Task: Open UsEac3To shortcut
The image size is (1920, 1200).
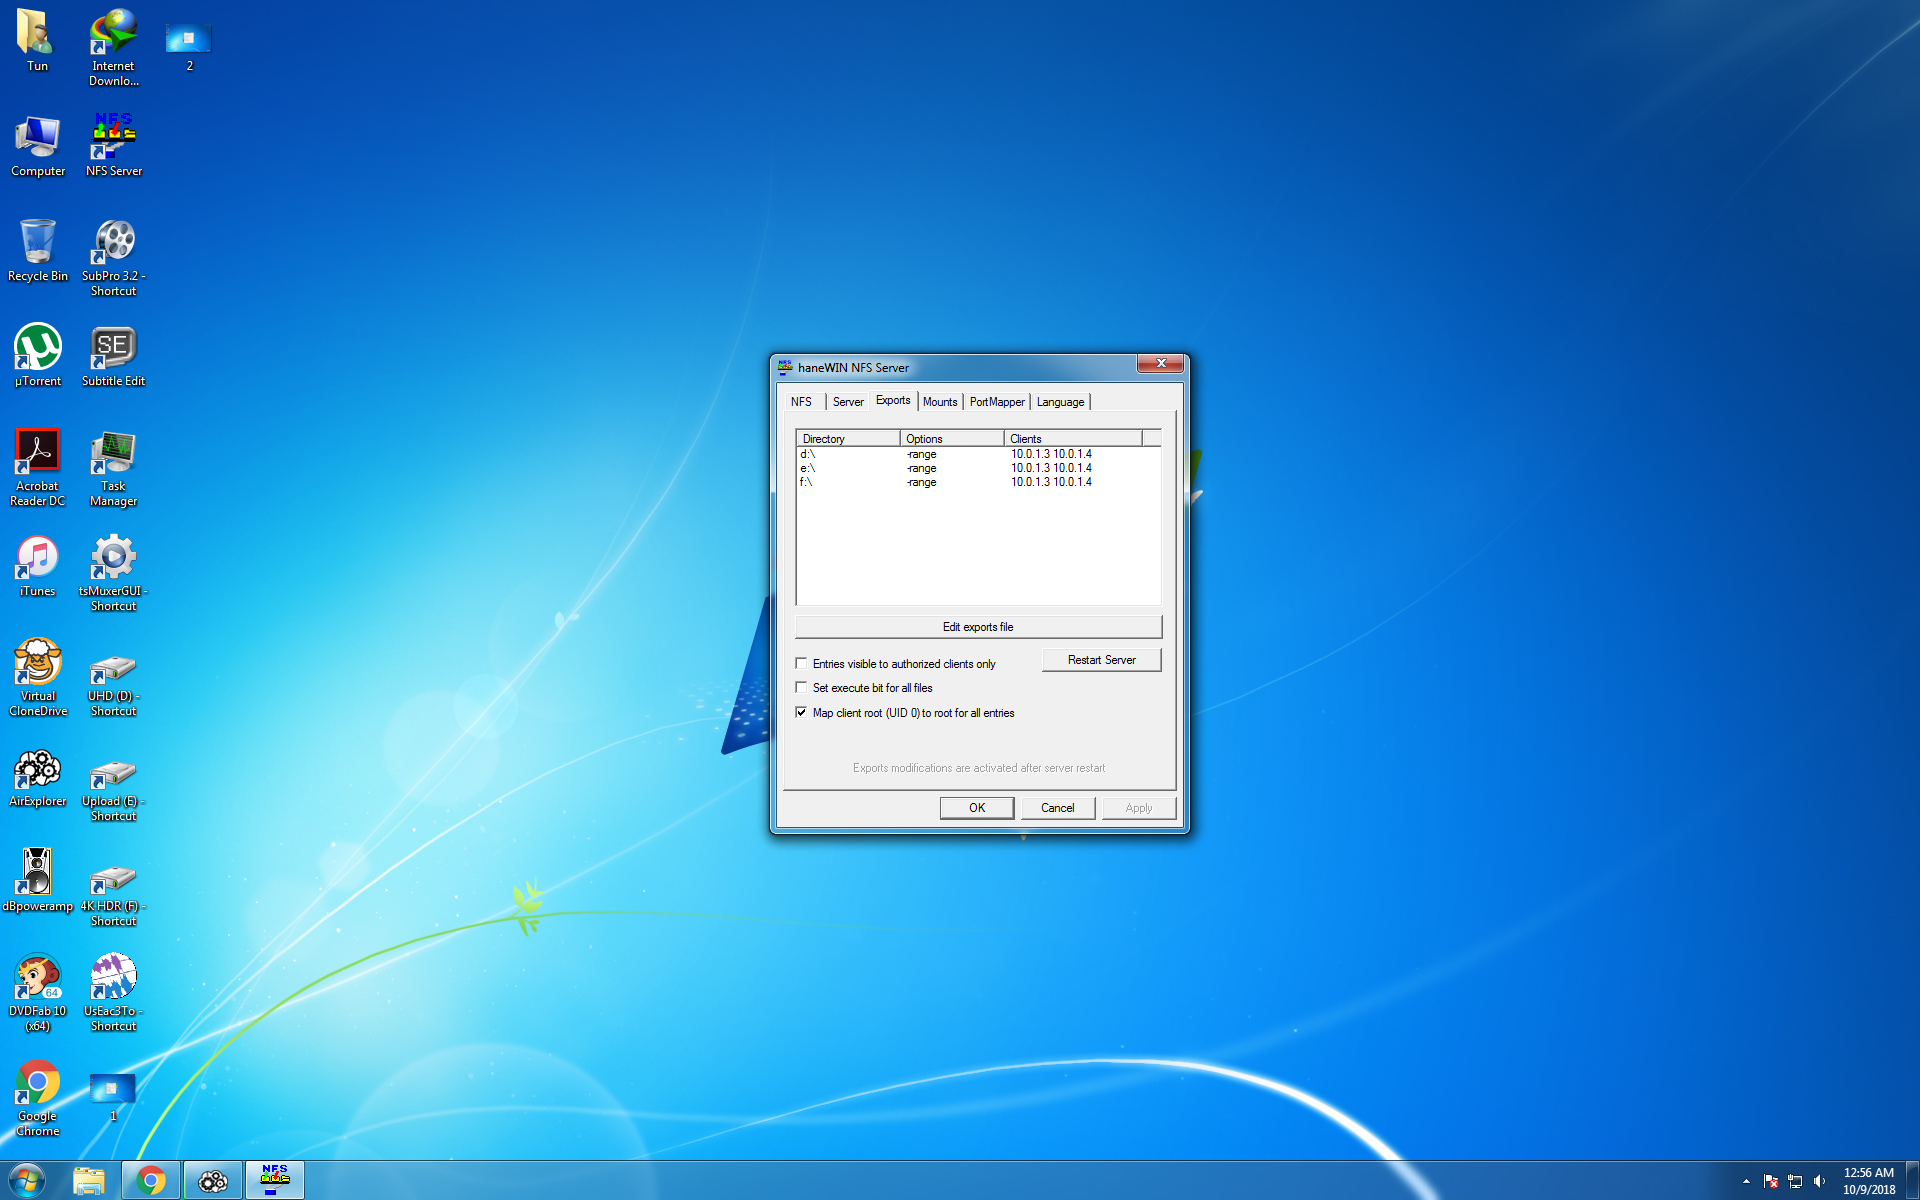Action: 113,993
